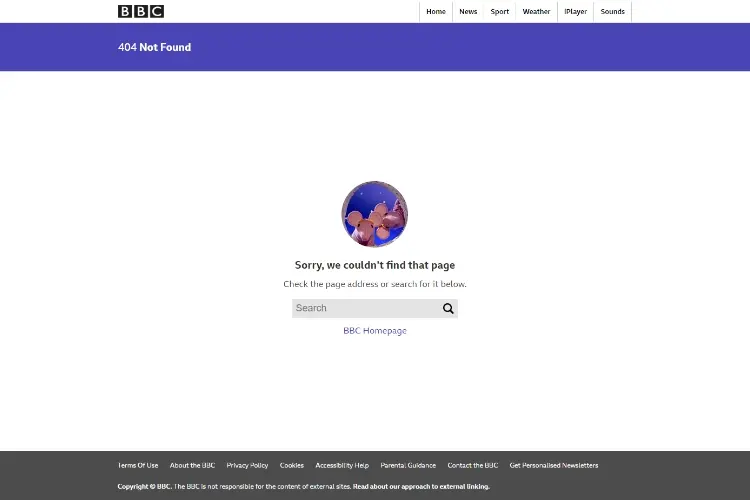Click the "Sorry, we couldn't find that page" text
The height and width of the screenshot is (500, 750).
375,265
